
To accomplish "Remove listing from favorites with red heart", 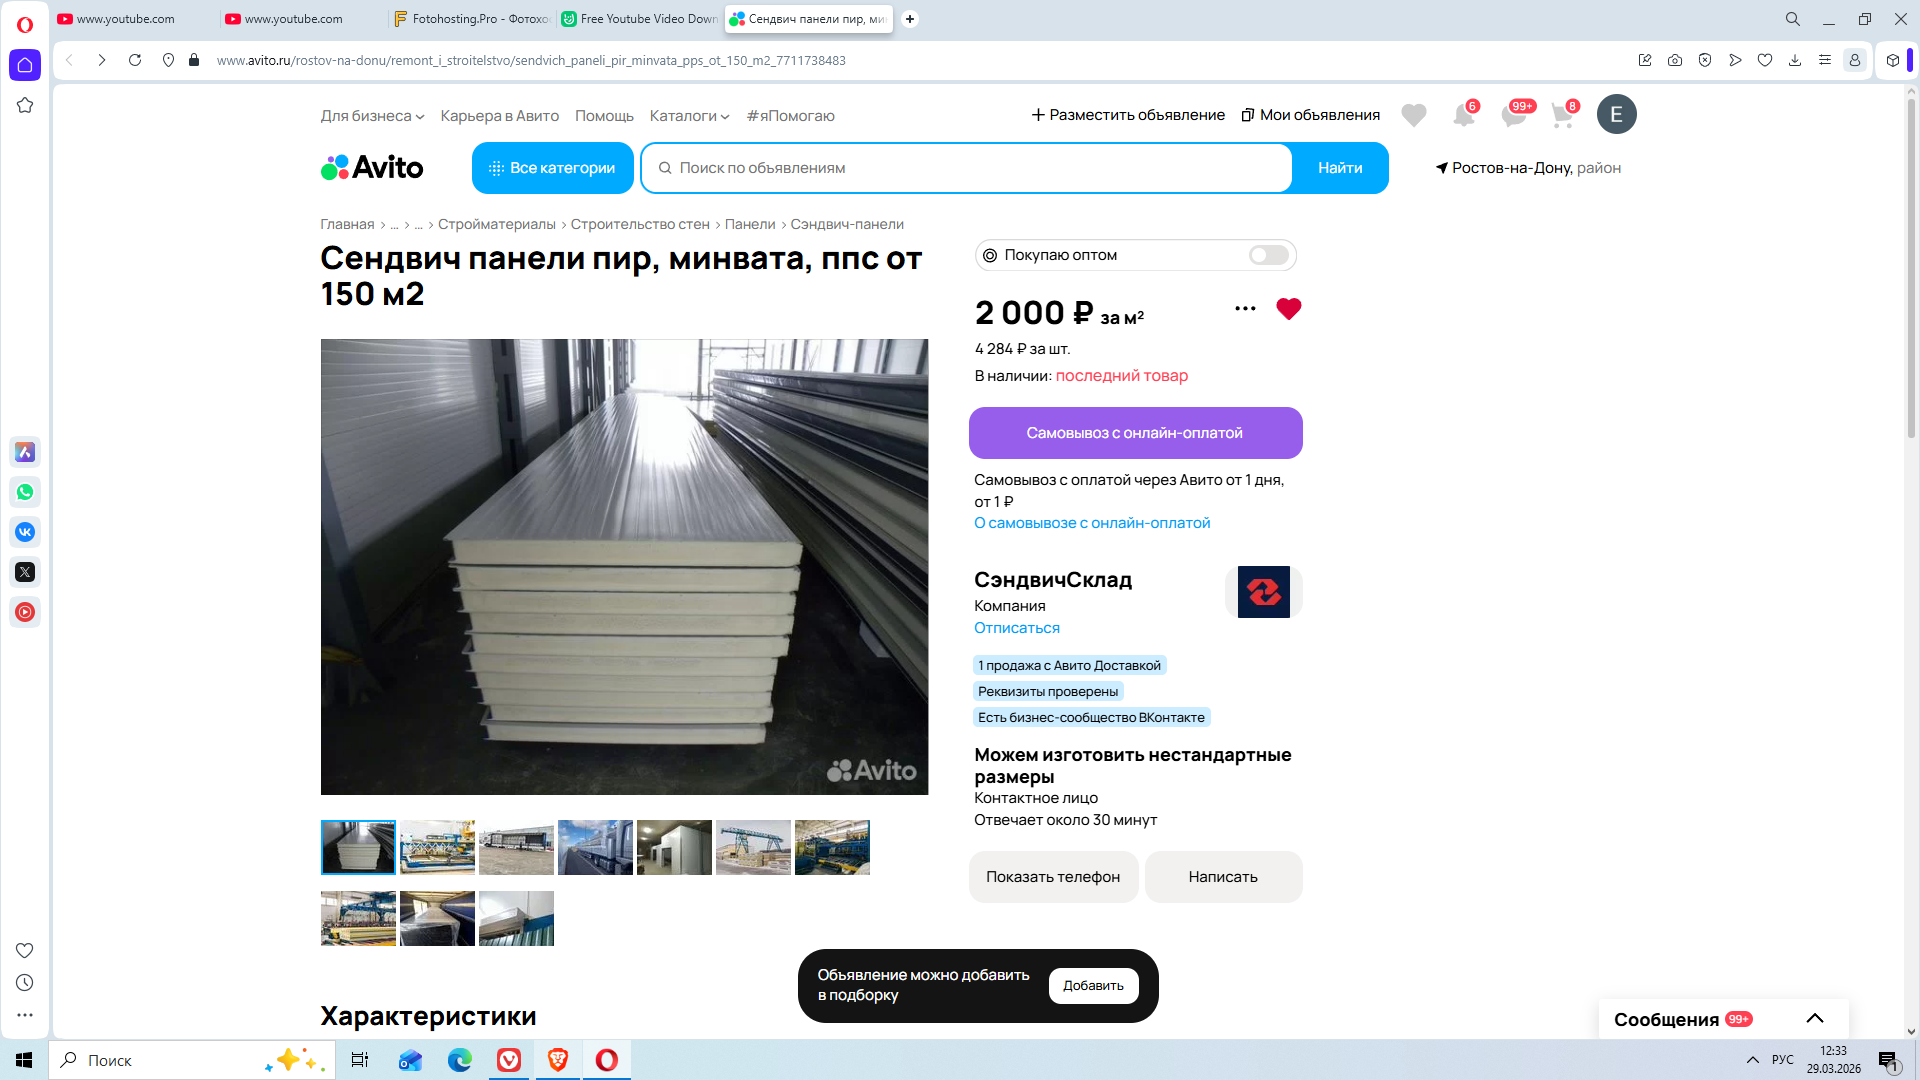I will (x=1288, y=309).
